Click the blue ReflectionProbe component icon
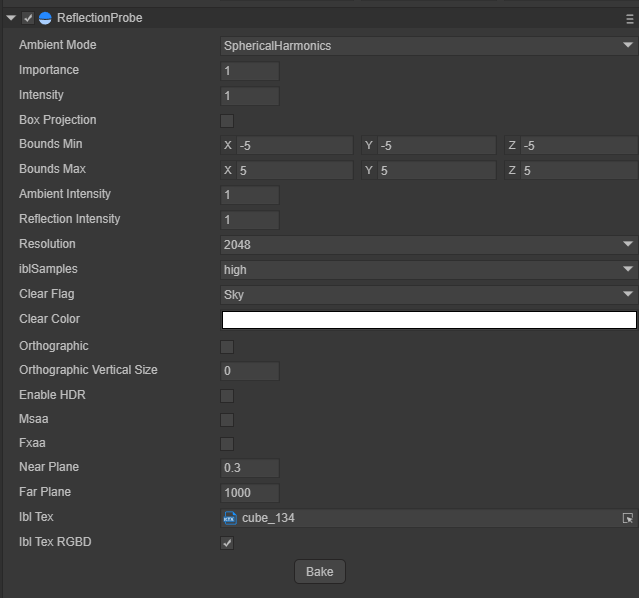The width and height of the screenshot is (639, 598). pyautogui.click(x=45, y=18)
